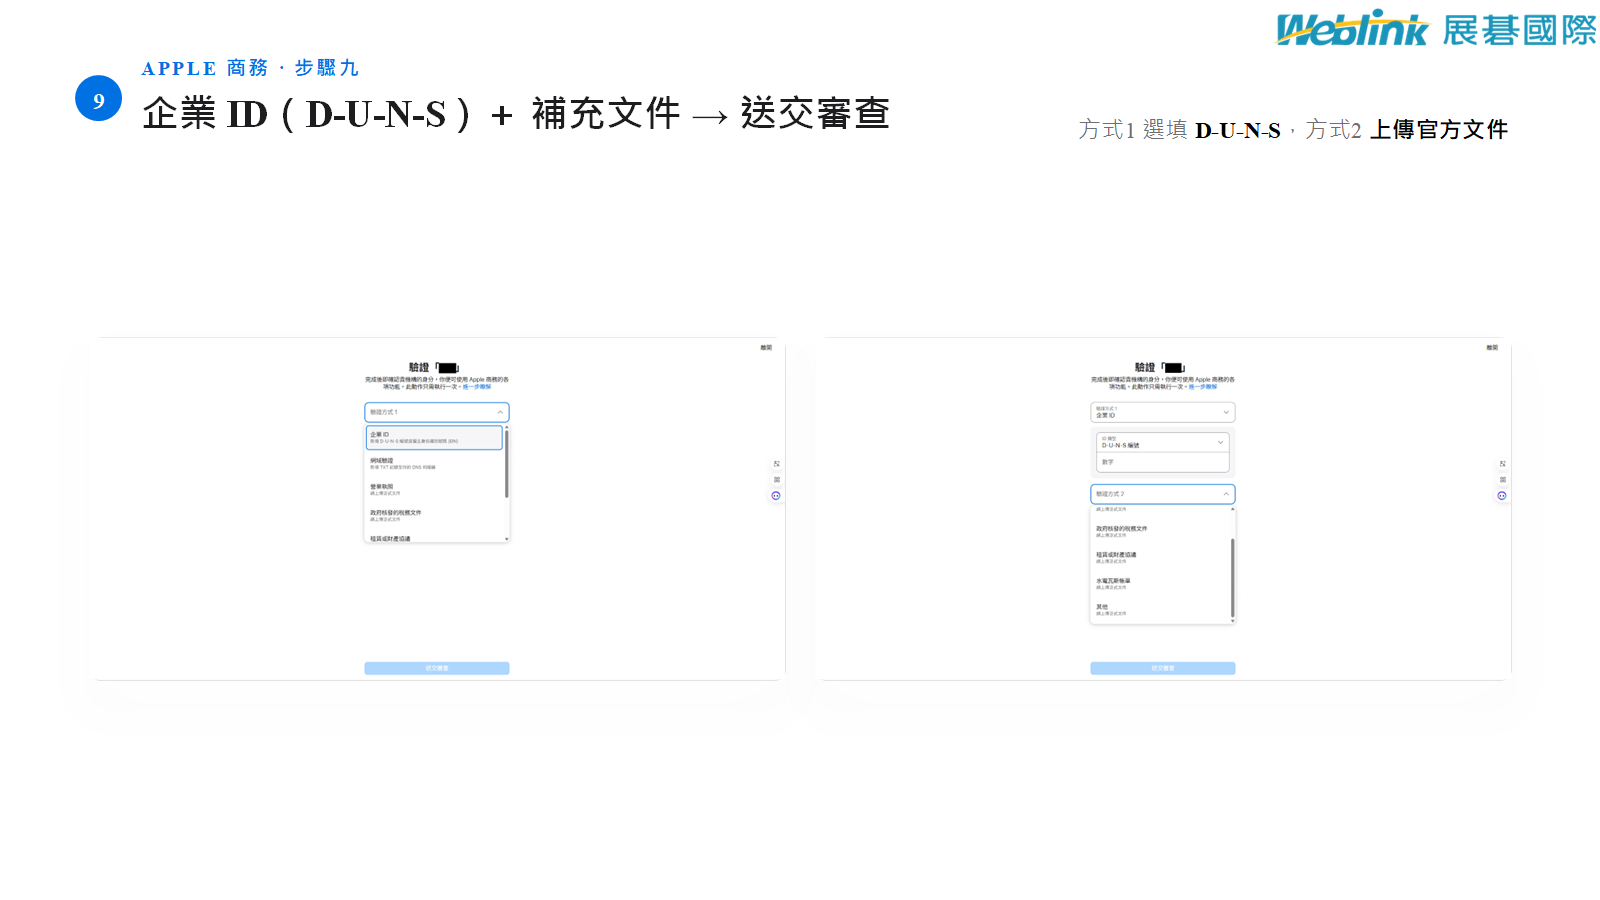This screenshot has width=1600, height=900.
Task: Click the purple assistant icon in right screenshot
Action: pos(1502,496)
